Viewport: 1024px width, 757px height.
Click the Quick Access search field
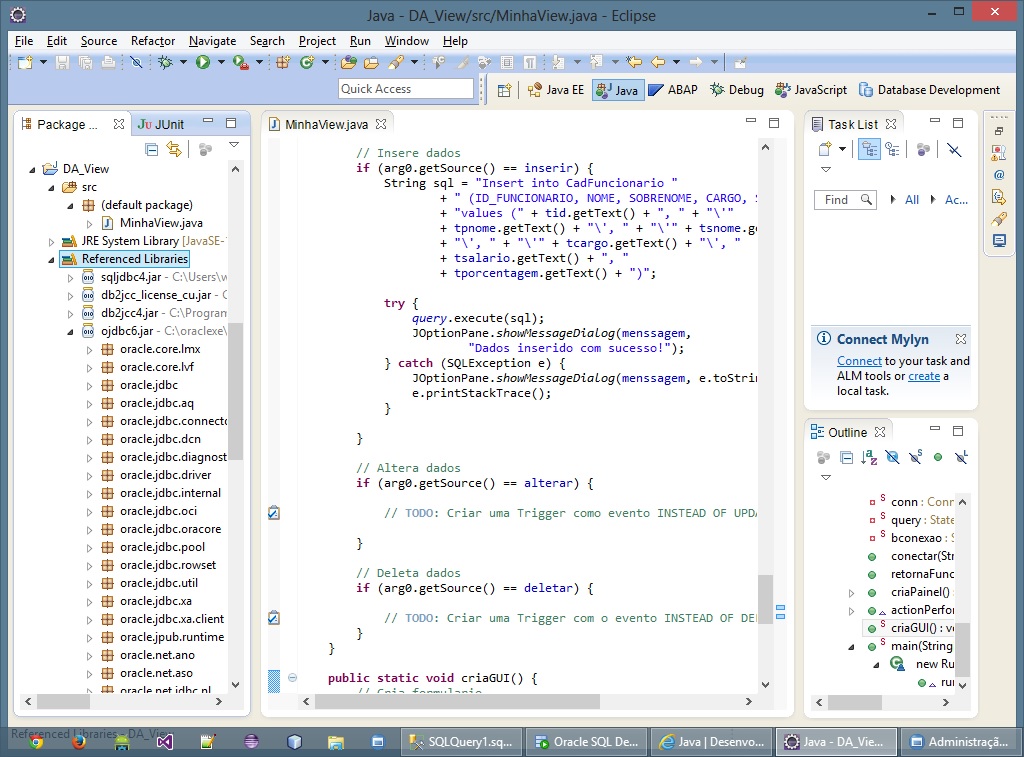(405, 89)
